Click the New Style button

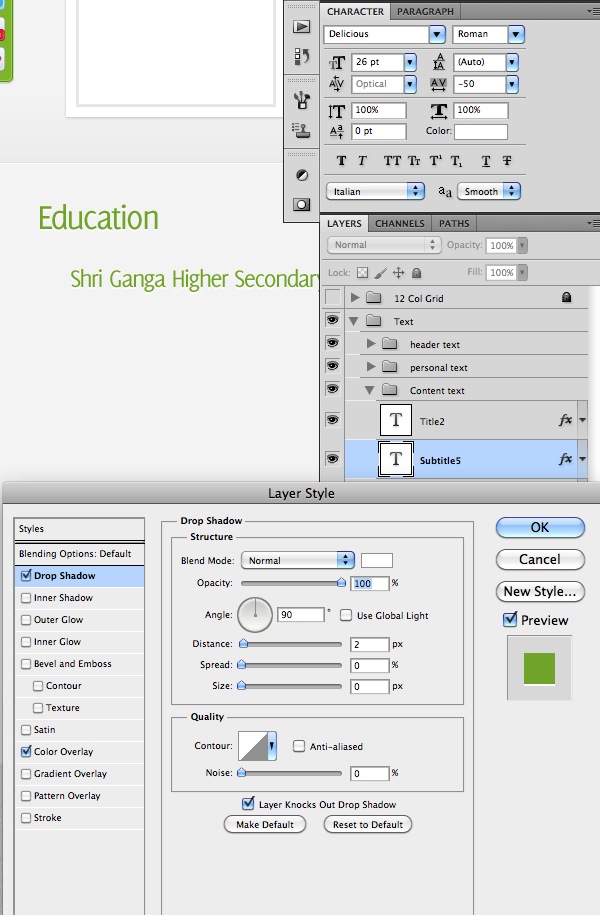(x=540, y=591)
